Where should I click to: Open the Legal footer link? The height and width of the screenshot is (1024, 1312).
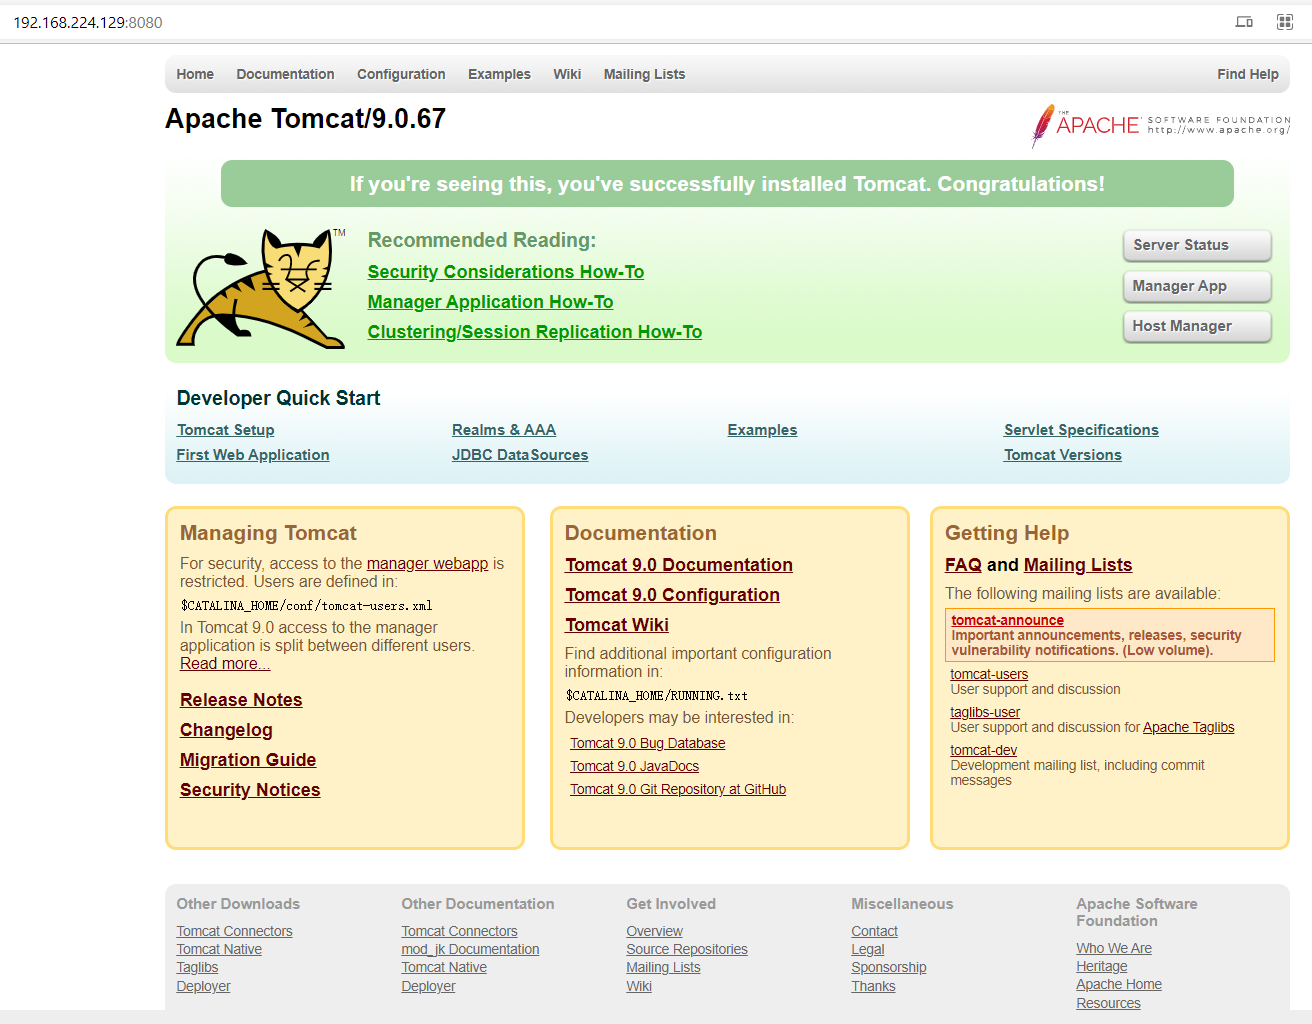click(x=868, y=949)
